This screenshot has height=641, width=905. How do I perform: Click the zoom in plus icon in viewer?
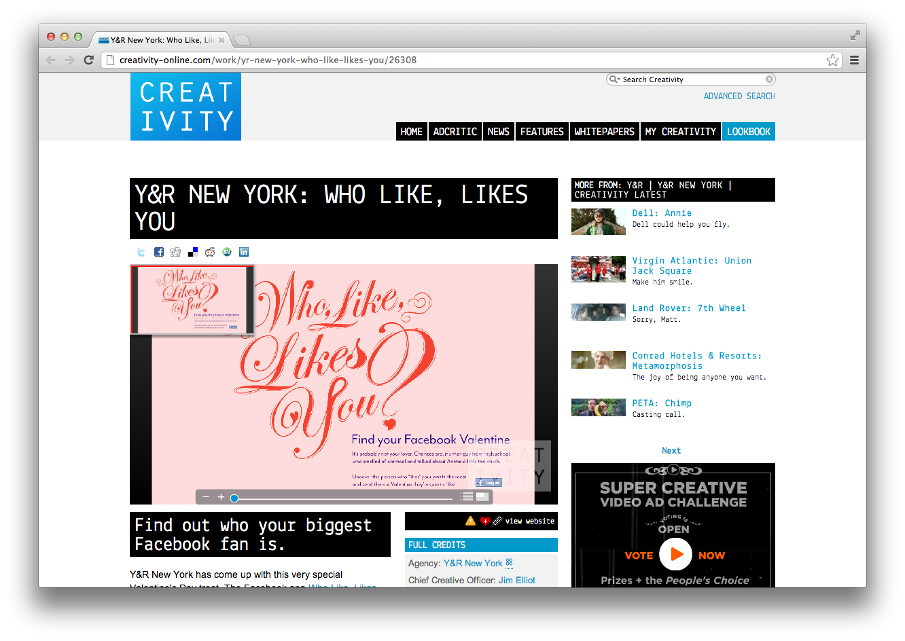coord(220,497)
